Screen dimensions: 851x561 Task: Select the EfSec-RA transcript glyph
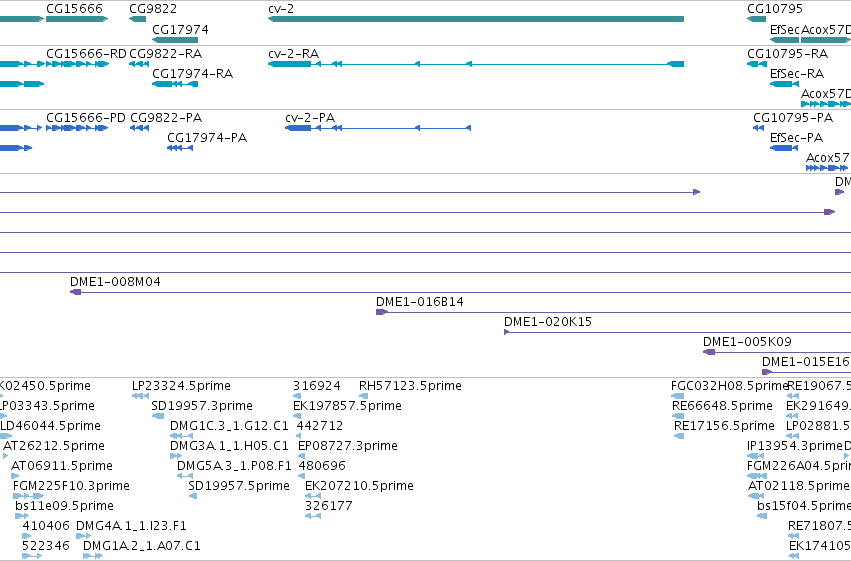(x=784, y=84)
